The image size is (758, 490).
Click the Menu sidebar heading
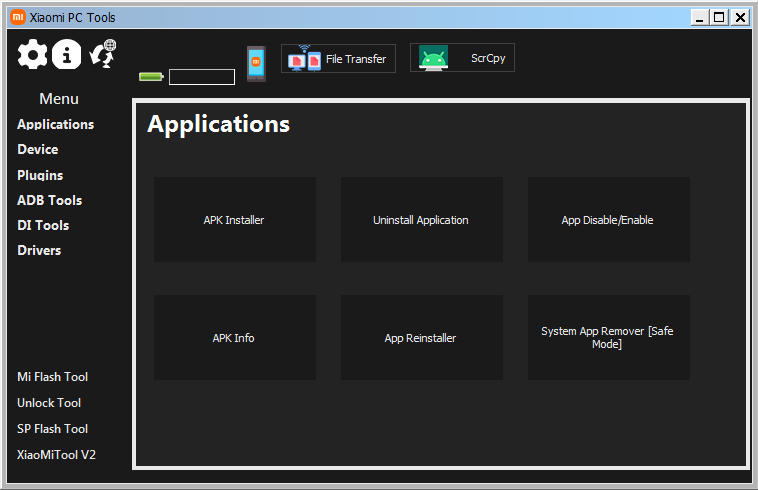[x=59, y=99]
